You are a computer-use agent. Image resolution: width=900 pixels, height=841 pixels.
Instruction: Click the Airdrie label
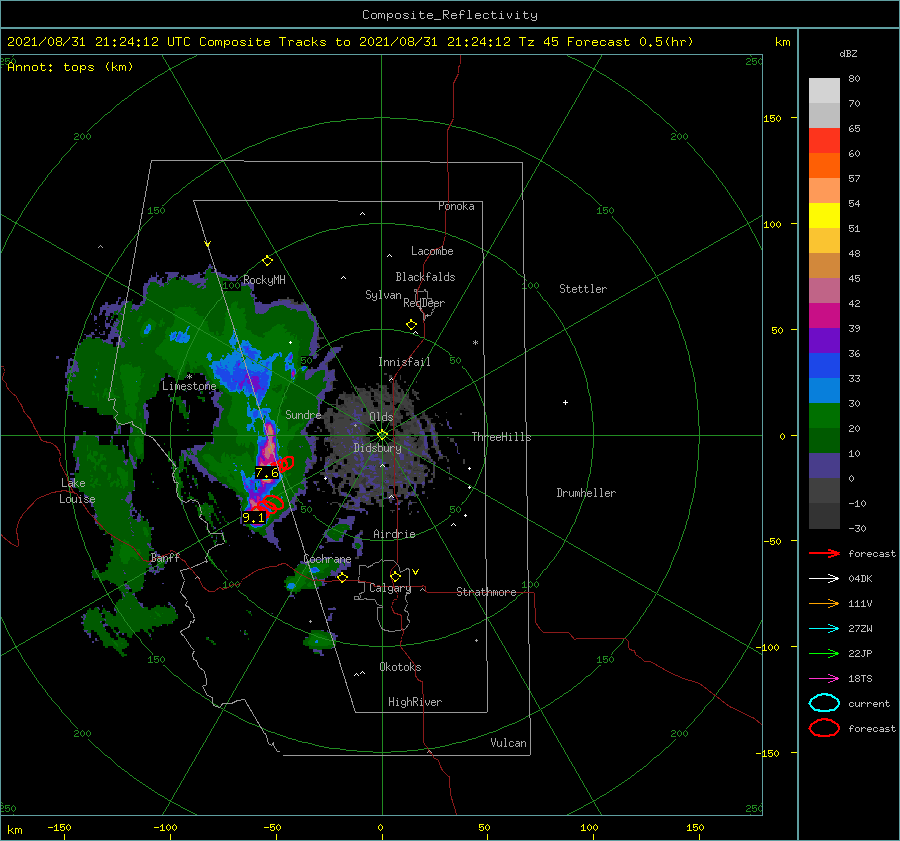coord(394,534)
